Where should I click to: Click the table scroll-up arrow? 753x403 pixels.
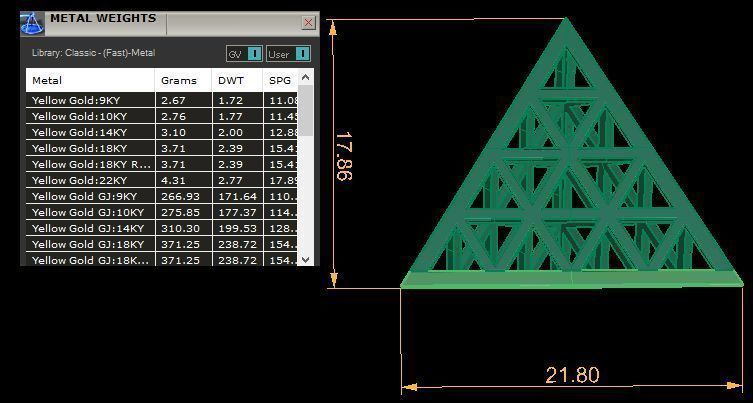(306, 77)
